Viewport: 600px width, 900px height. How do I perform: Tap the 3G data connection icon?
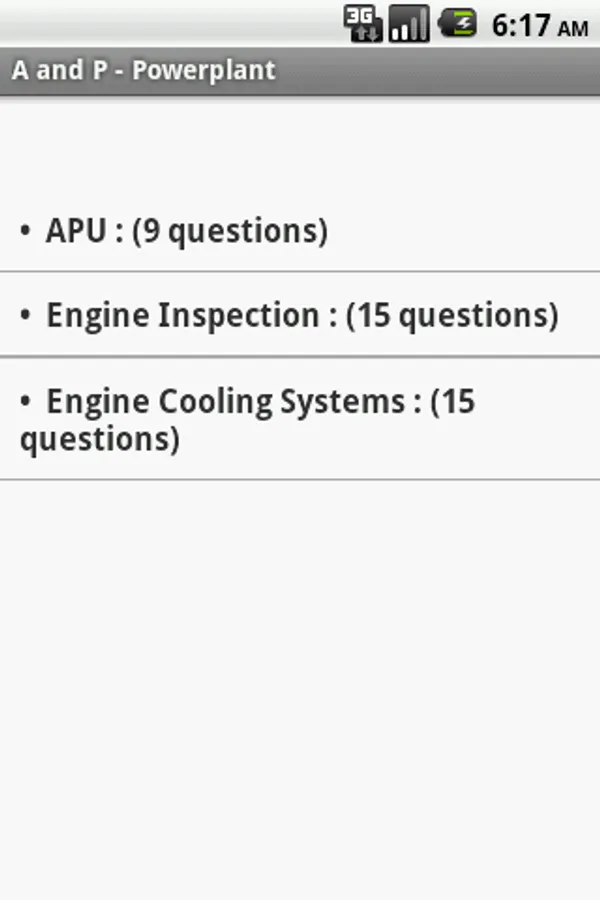click(x=363, y=23)
